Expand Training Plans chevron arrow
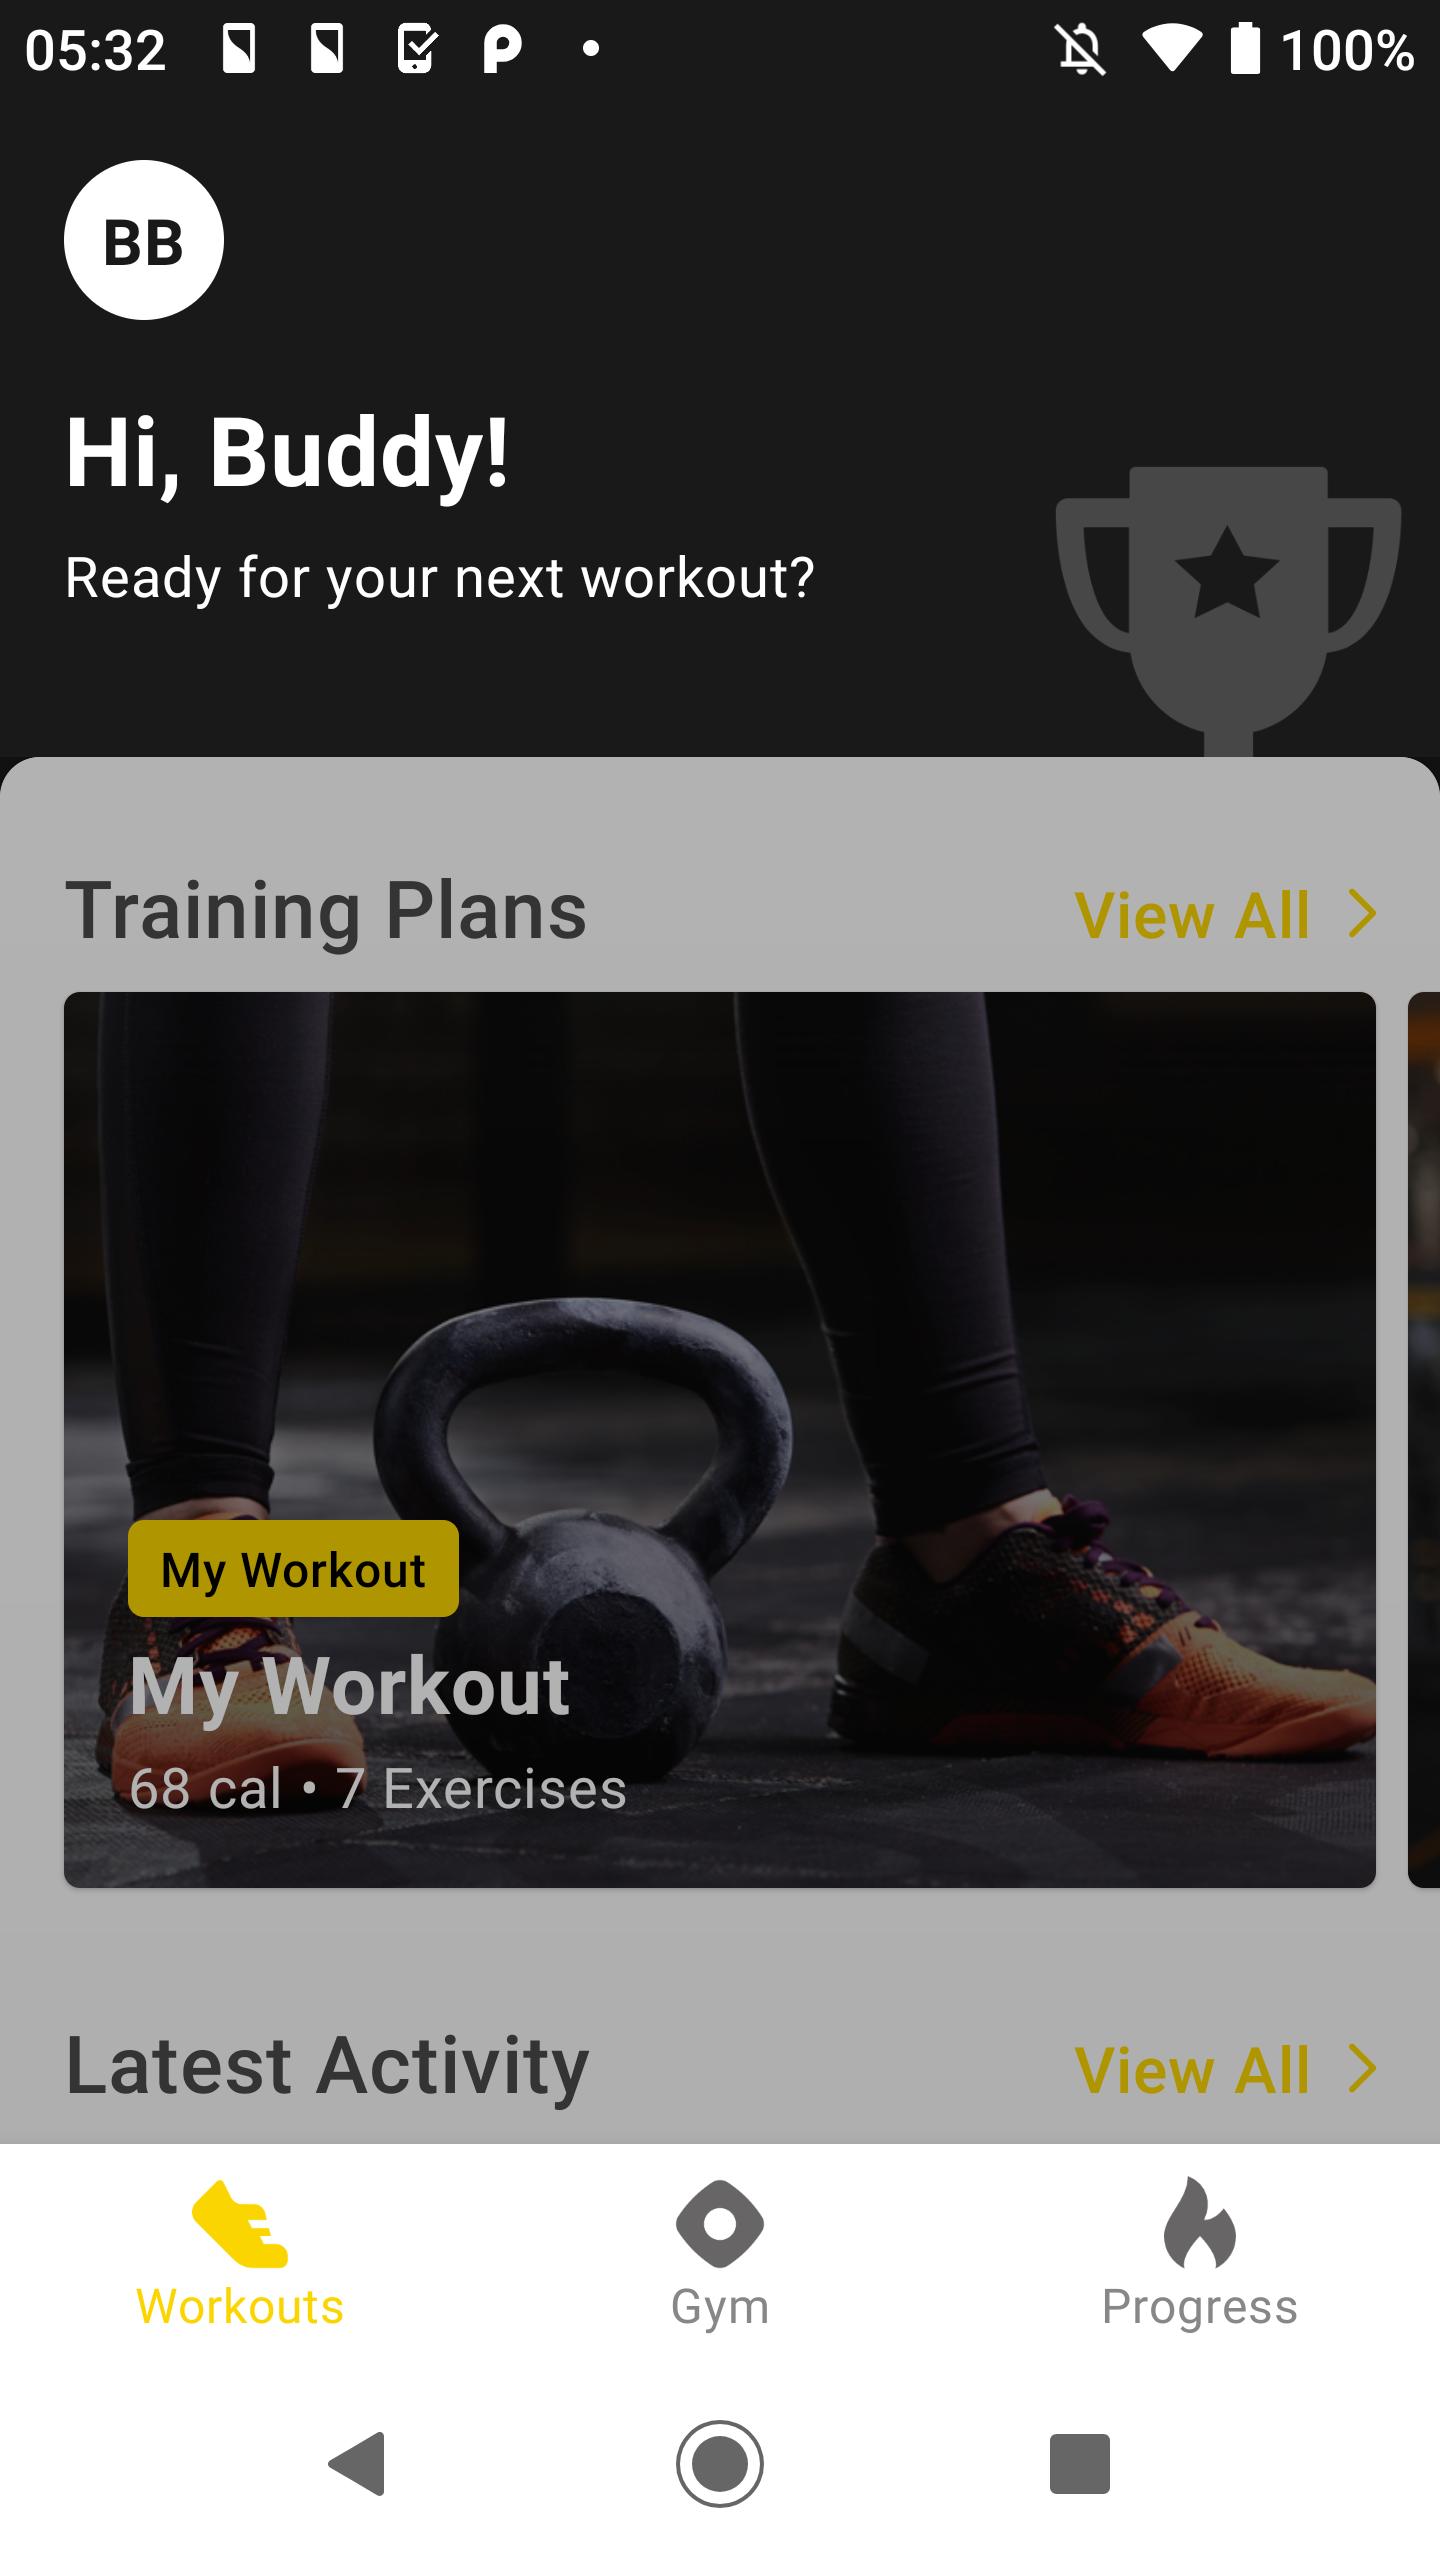This screenshot has height=2560, width=1440. pyautogui.click(x=1362, y=914)
